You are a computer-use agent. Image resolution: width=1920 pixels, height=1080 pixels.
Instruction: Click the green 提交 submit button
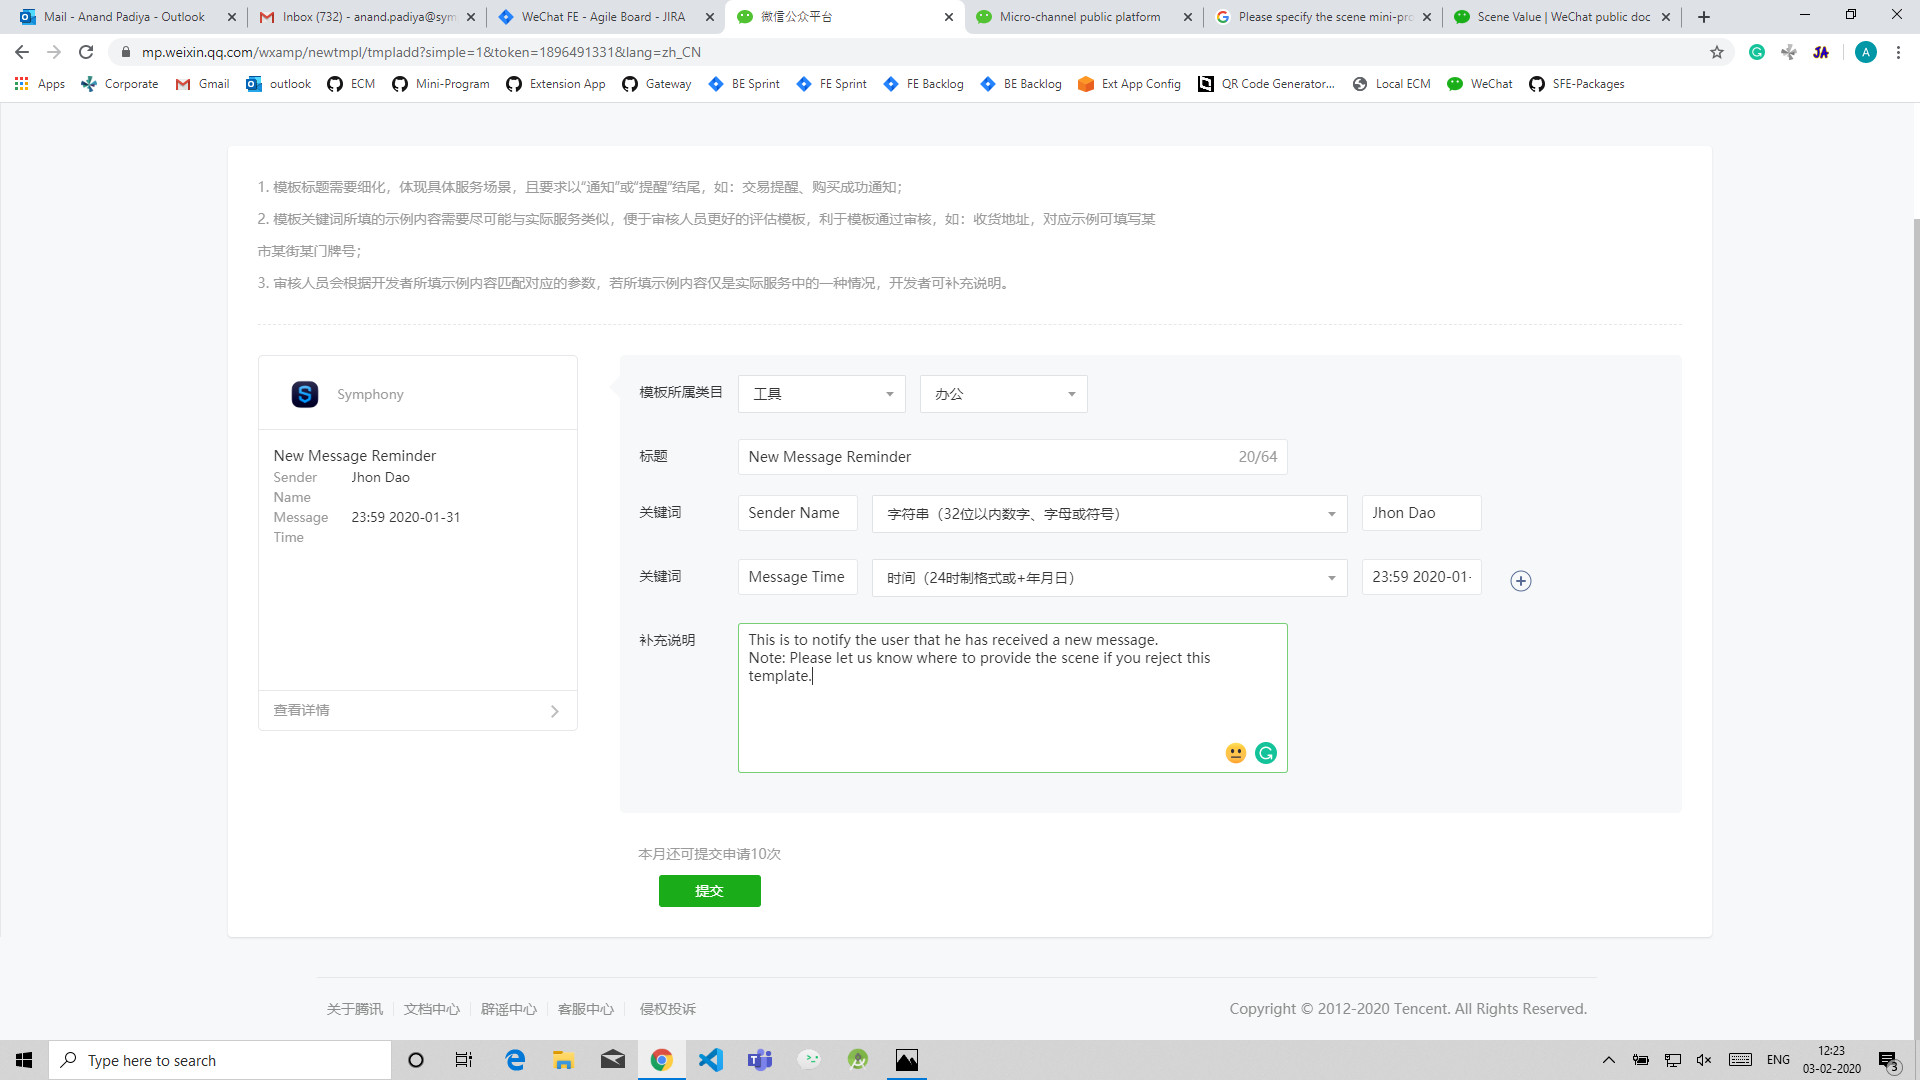tap(709, 891)
